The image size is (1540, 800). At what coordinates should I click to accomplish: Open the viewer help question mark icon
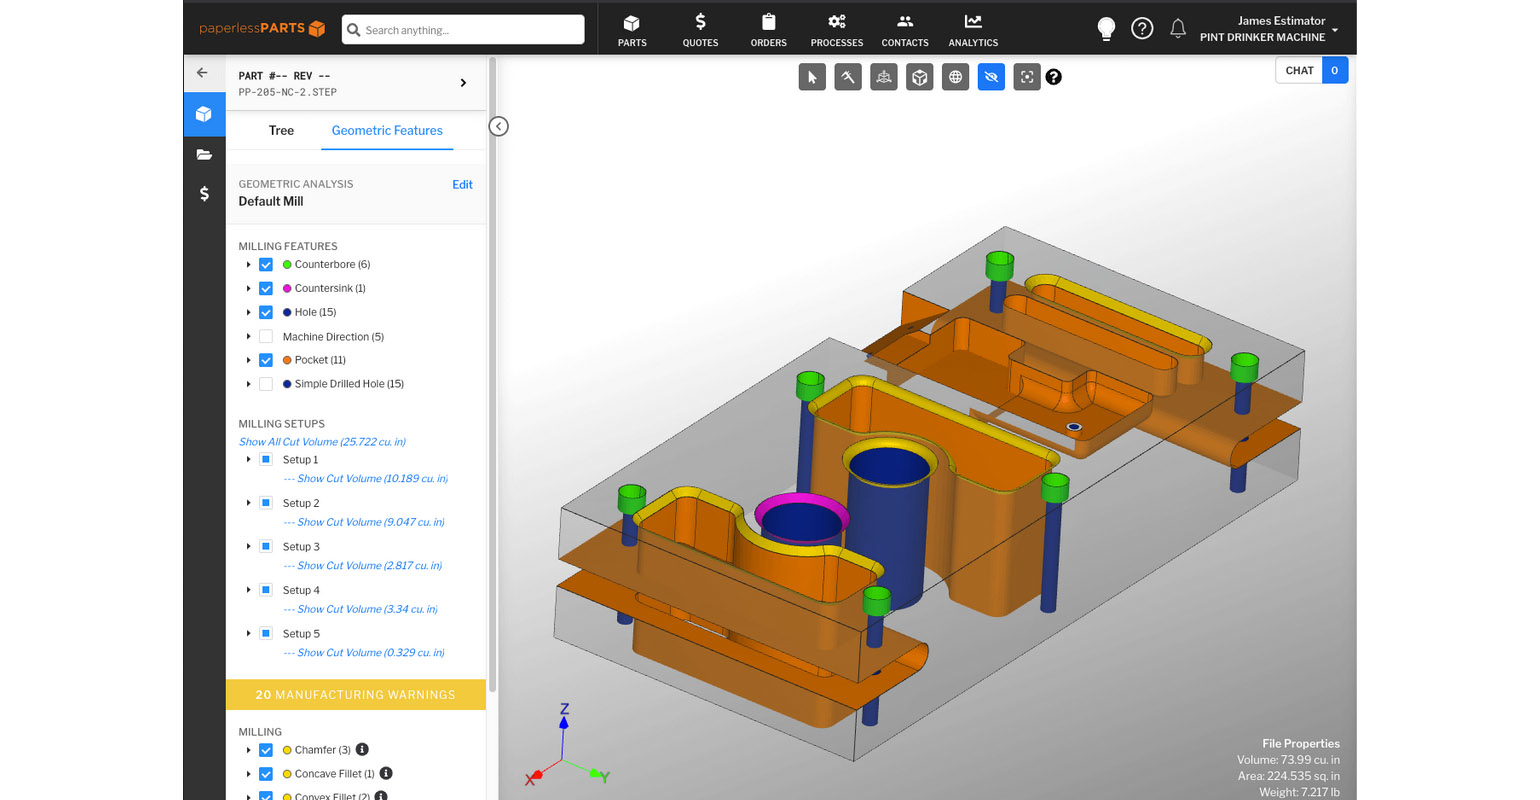coord(1053,76)
